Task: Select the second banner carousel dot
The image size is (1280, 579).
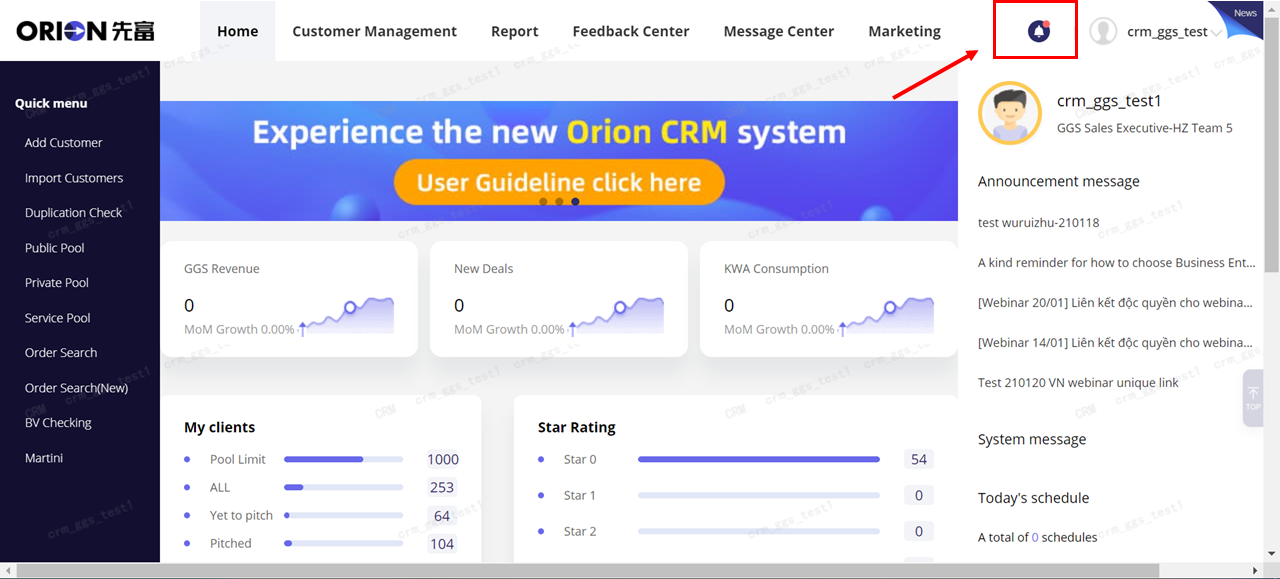Action: click(559, 201)
